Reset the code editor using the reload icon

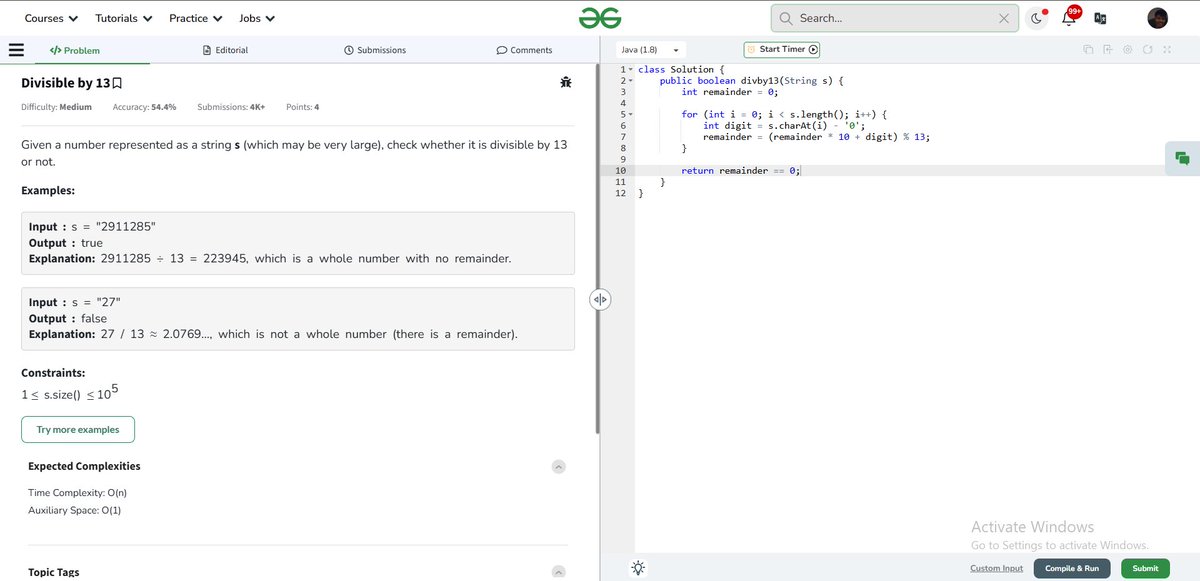tap(1147, 49)
